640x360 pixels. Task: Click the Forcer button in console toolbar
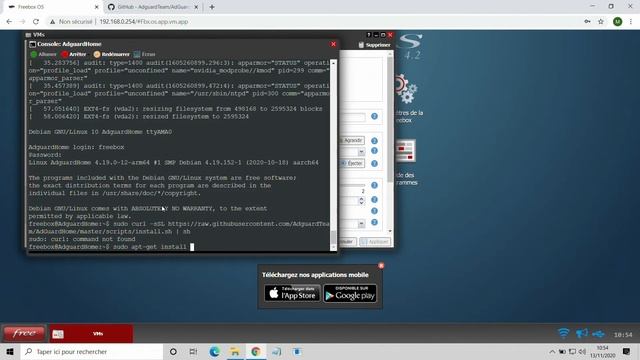144,54
